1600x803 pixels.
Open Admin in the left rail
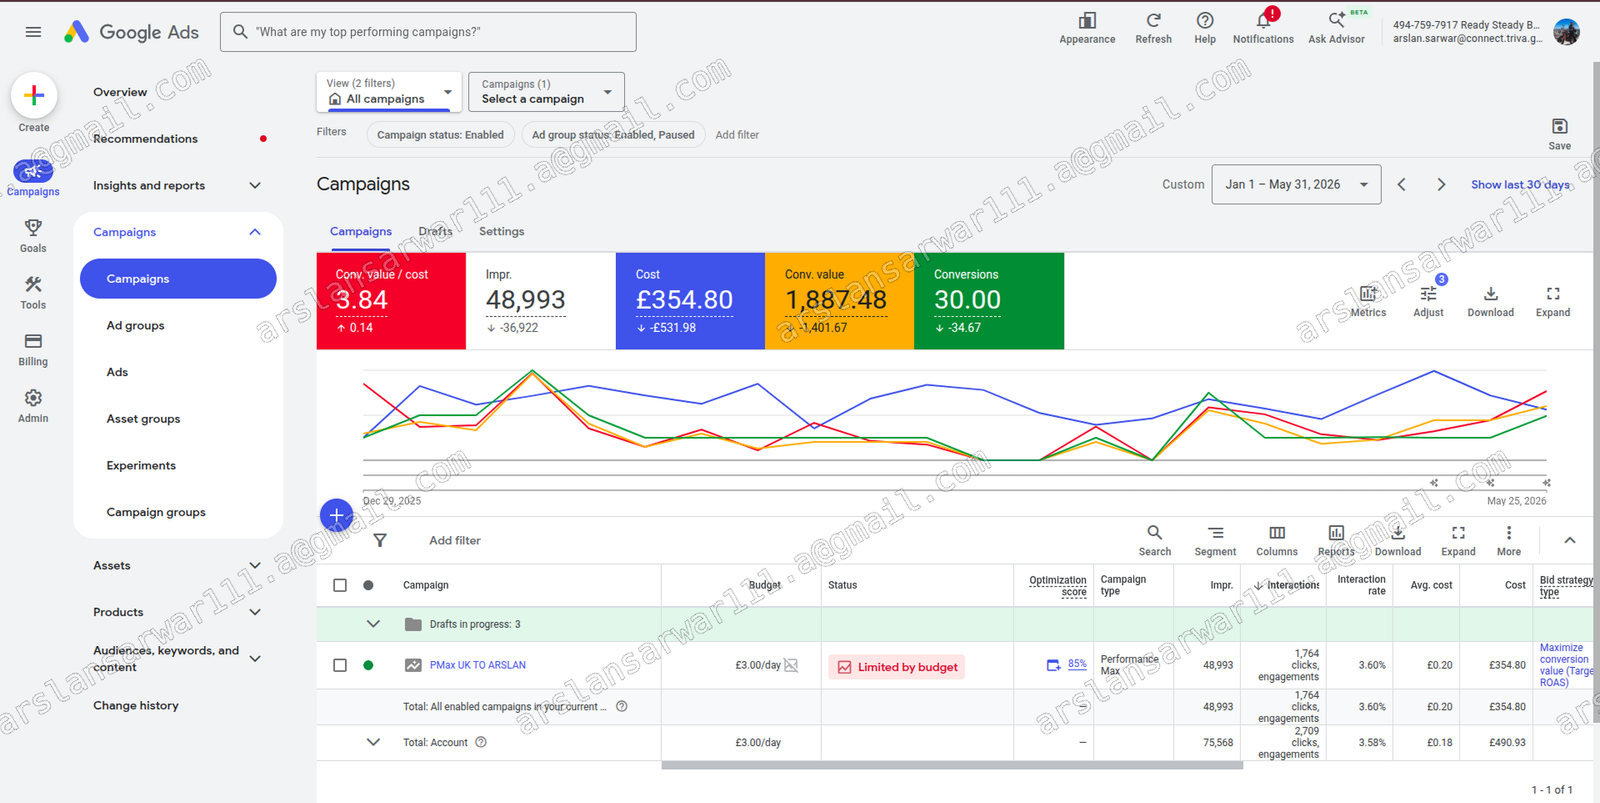[33, 406]
